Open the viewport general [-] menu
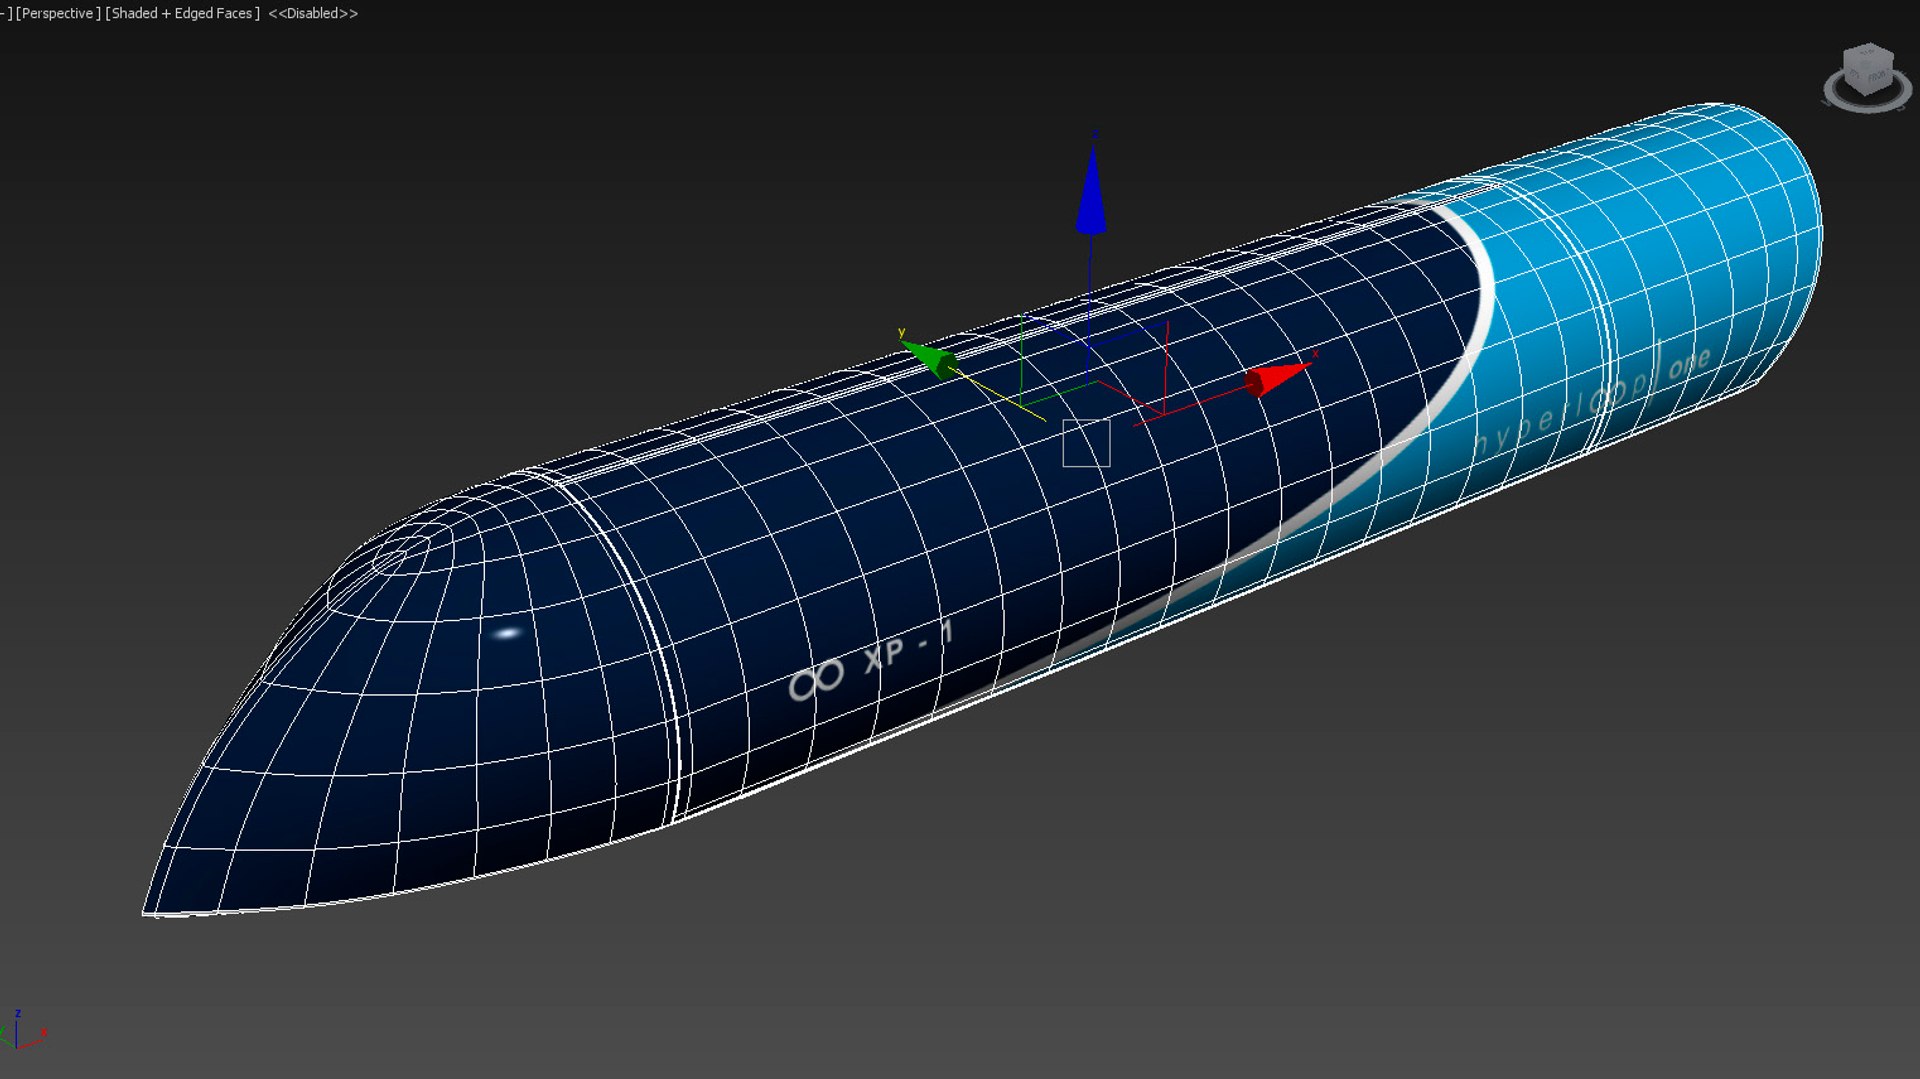1920x1079 pixels. (x=6, y=13)
